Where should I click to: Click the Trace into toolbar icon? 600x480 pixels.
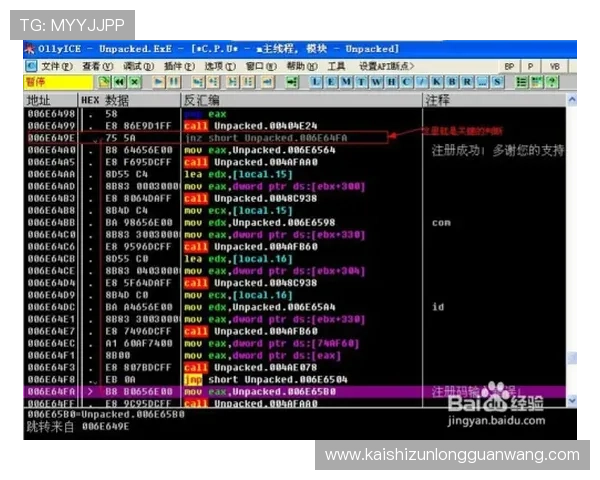tap(233, 82)
